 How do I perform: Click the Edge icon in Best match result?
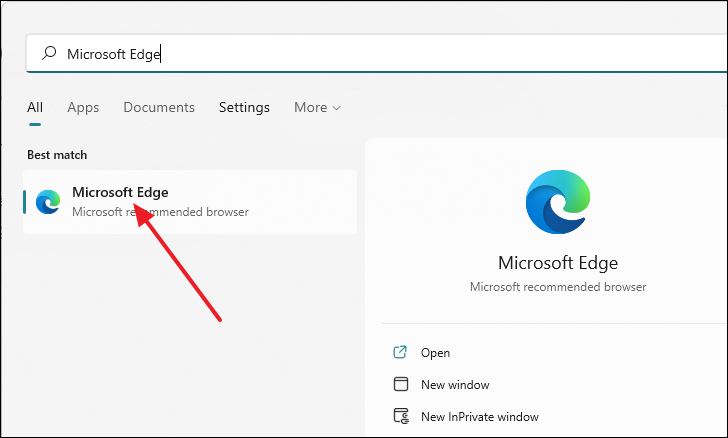[48, 202]
